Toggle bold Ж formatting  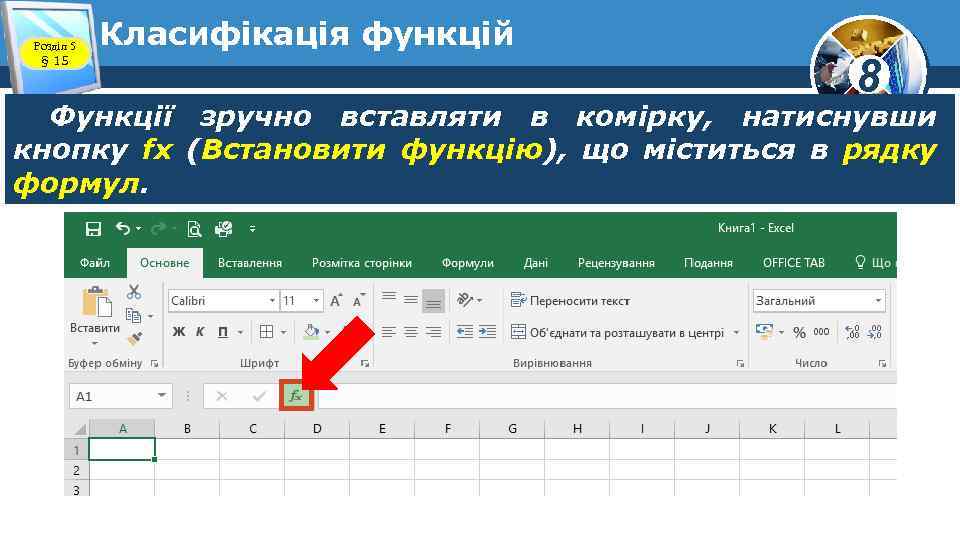tap(178, 332)
